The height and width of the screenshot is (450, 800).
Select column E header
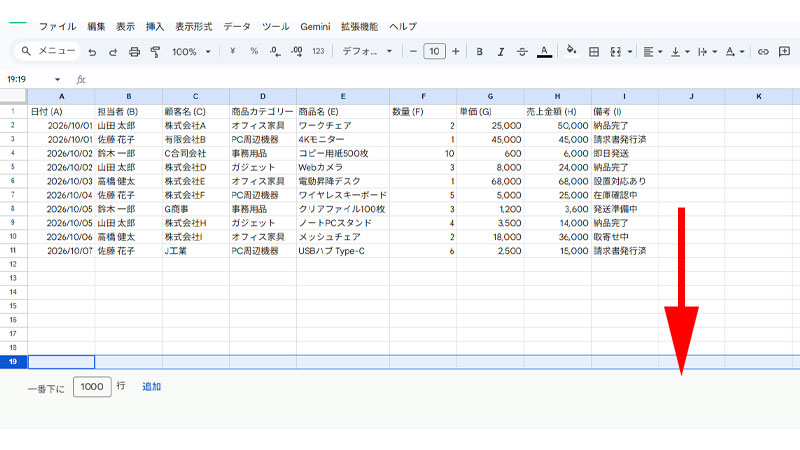[343, 96]
